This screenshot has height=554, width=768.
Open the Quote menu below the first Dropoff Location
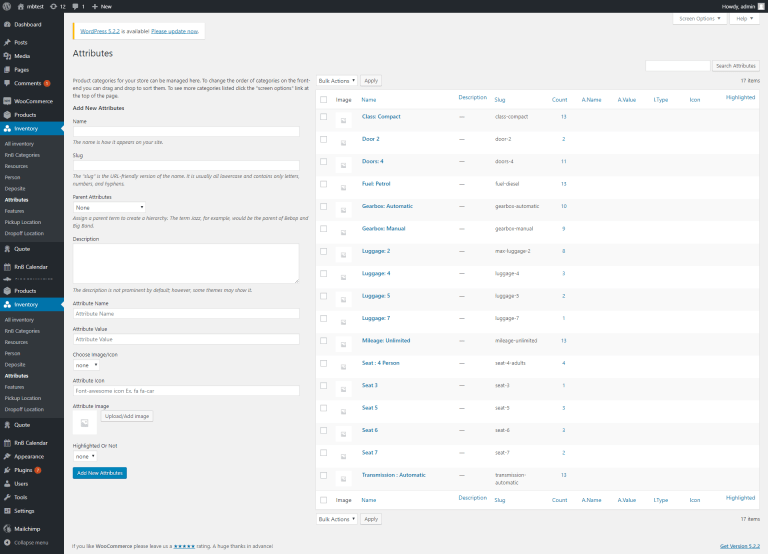(x=22, y=249)
